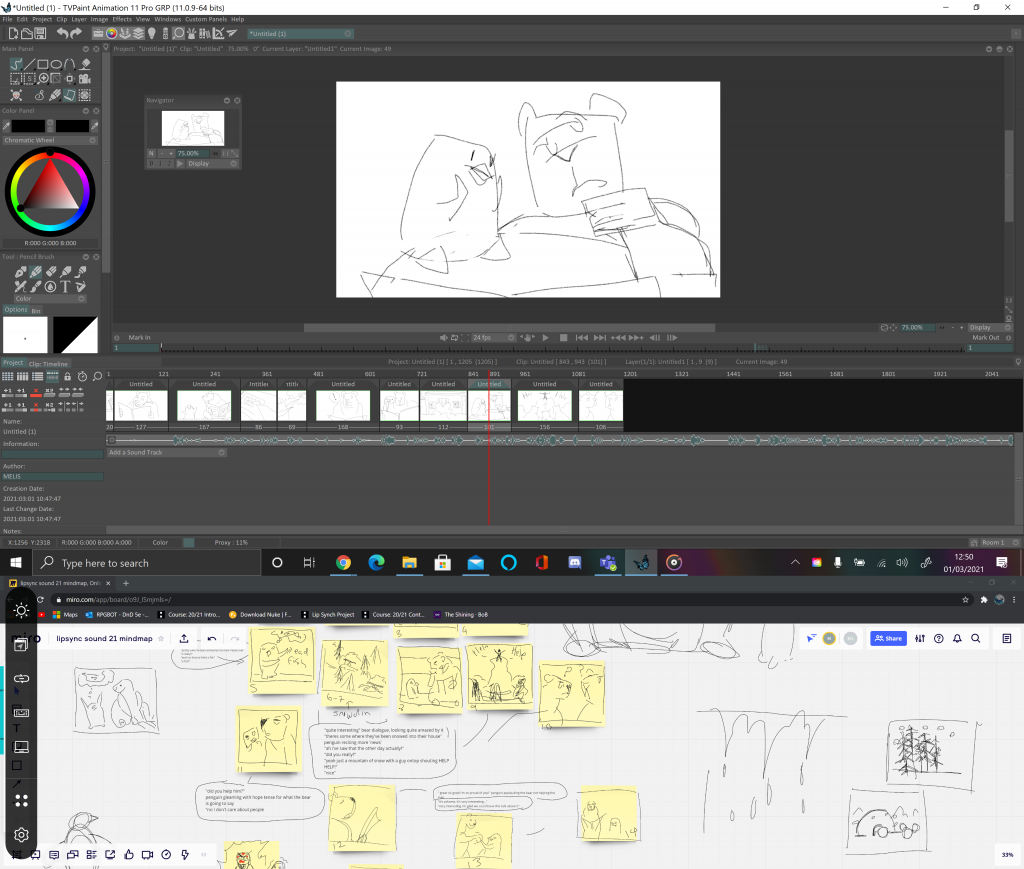Select the flood fill tool
This screenshot has height=869, width=1024.
[x=84, y=64]
